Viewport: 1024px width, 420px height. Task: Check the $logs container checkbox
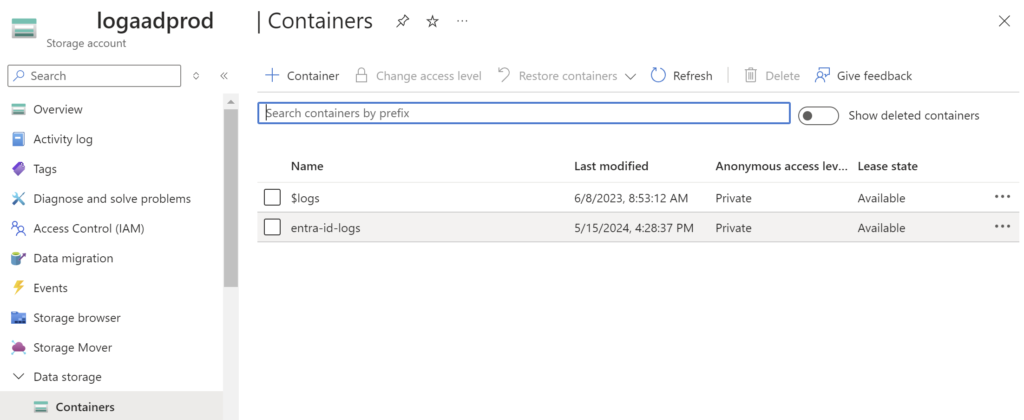point(272,197)
